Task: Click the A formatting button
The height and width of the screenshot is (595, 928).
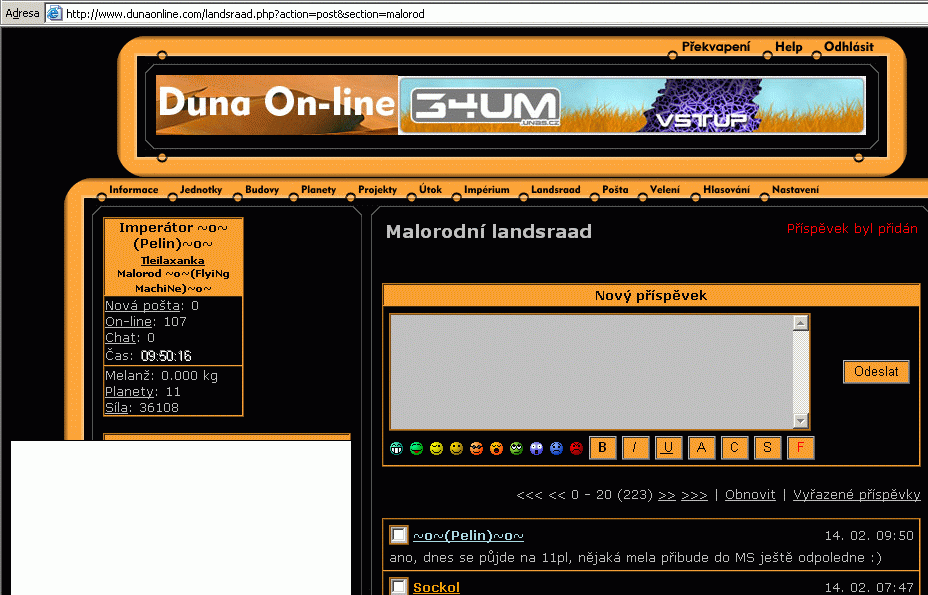Action: click(x=702, y=448)
